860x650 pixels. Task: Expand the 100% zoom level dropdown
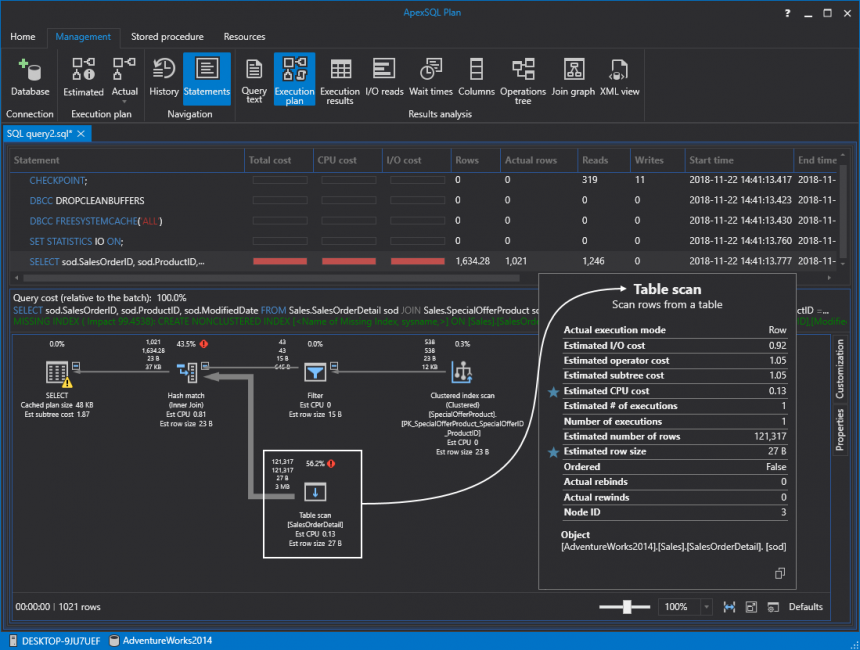point(707,607)
